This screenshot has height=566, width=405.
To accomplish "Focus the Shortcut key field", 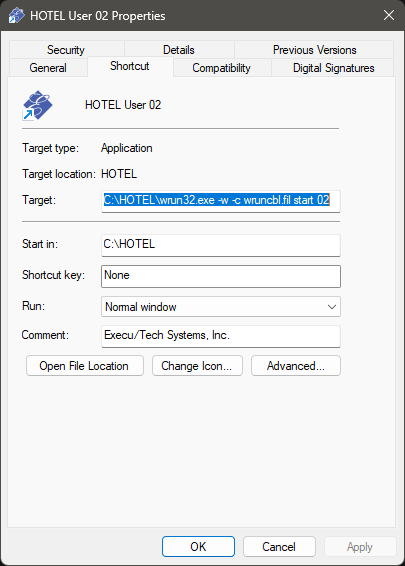I will (221, 276).
